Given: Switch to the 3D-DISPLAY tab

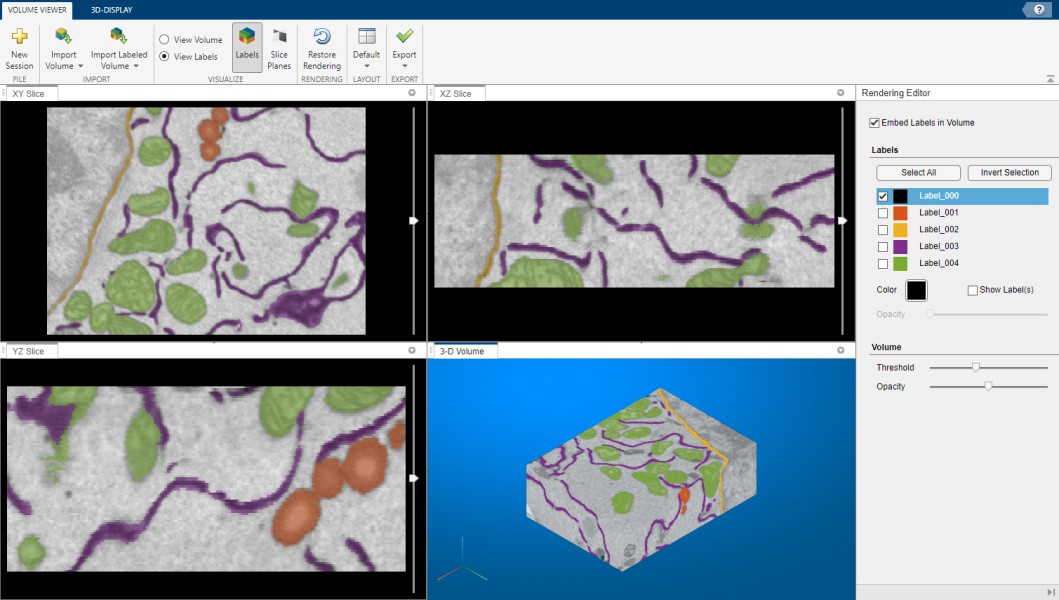Looking at the screenshot, I should click(111, 9).
